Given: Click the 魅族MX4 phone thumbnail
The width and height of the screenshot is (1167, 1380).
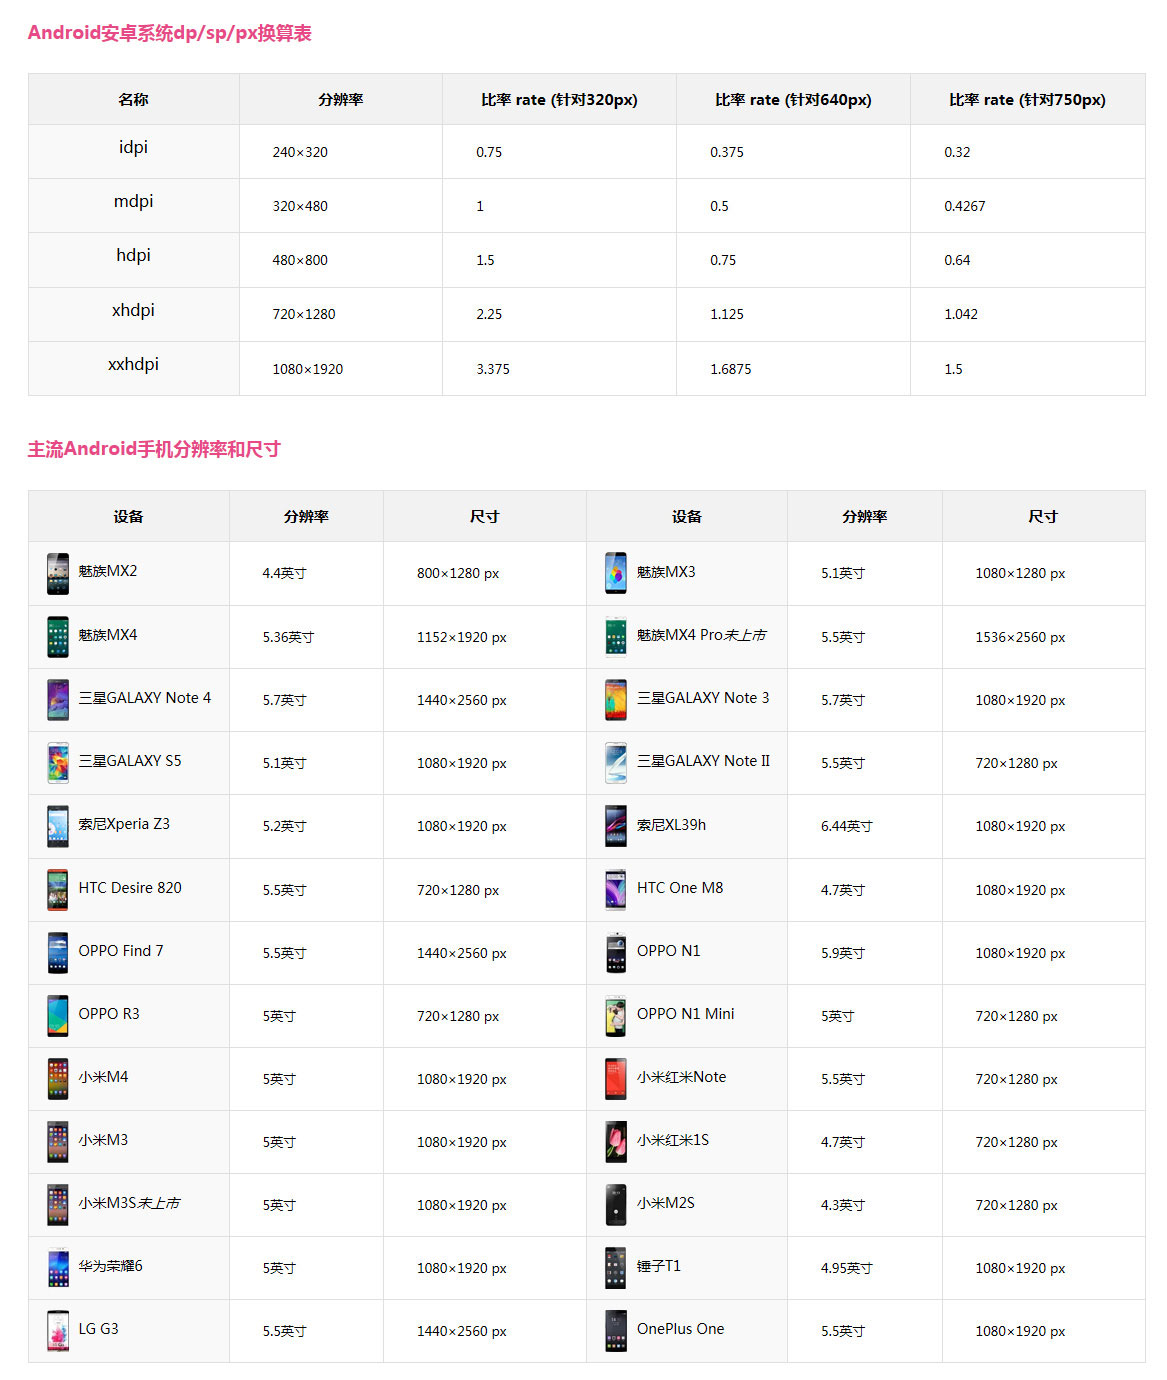Looking at the screenshot, I should tap(58, 637).
